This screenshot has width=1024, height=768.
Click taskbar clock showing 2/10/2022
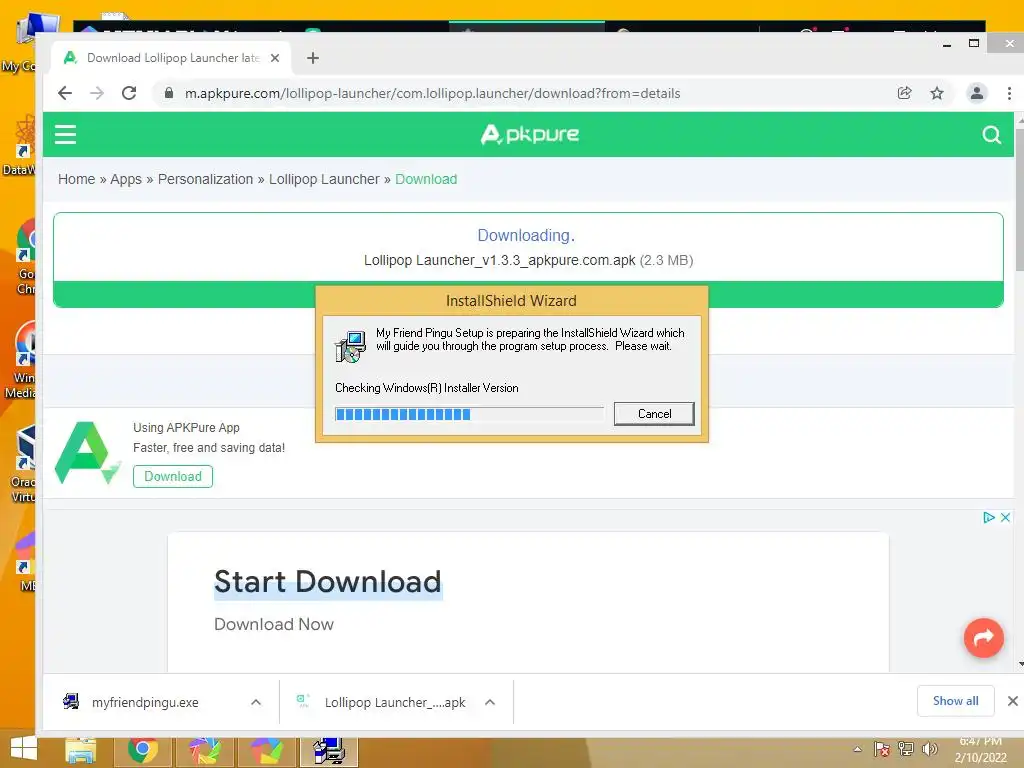coord(980,750)
